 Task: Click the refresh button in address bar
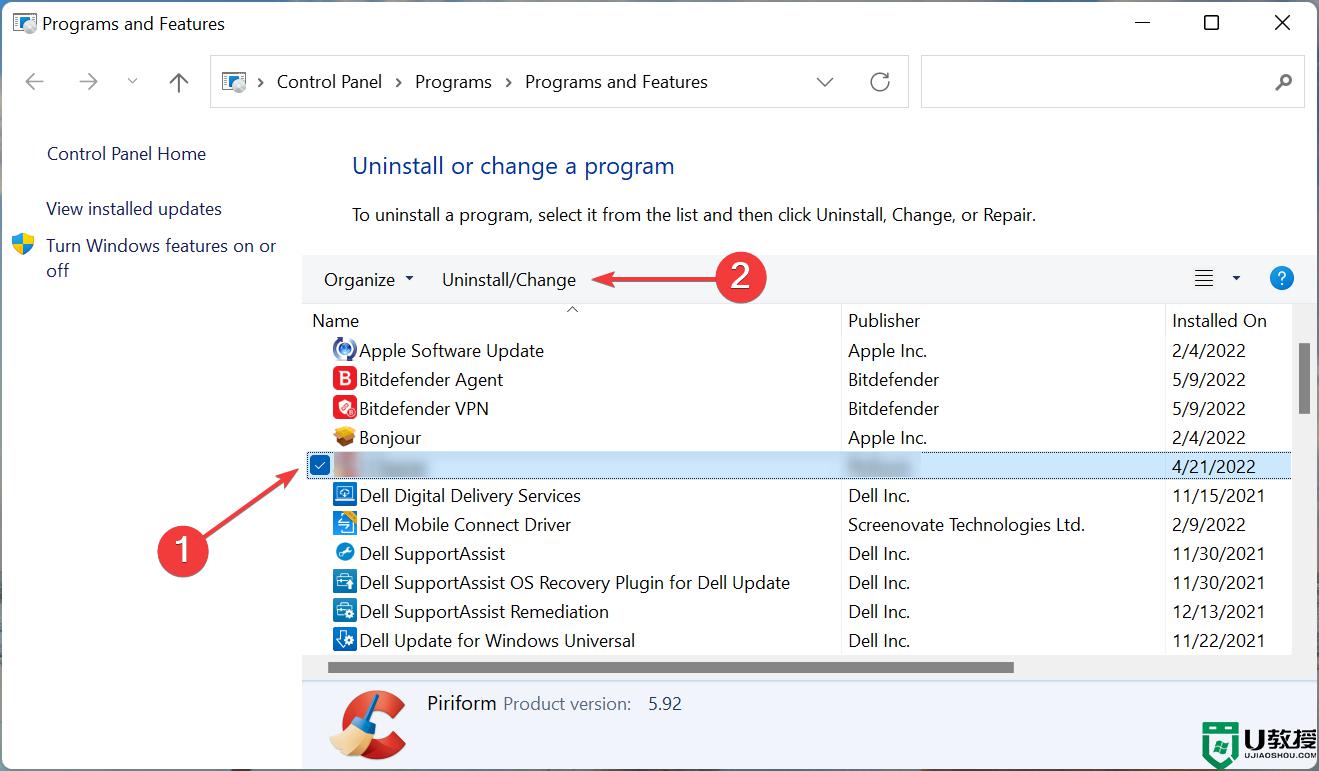point(880,82)
